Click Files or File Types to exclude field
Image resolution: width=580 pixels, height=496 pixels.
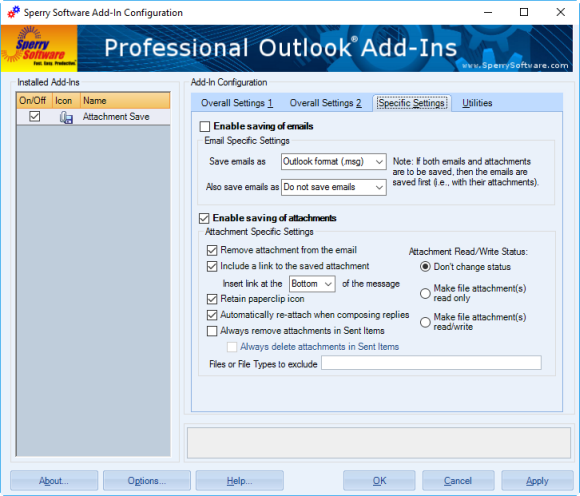[431, 362]
